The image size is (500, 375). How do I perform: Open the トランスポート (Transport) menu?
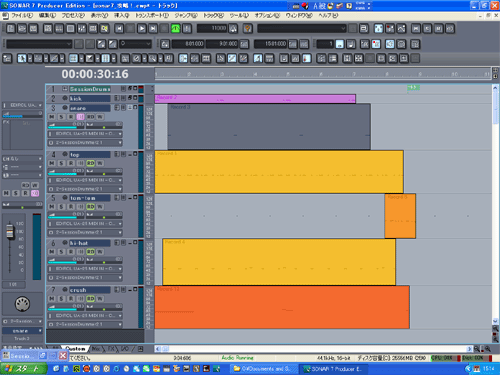pos(152,16)
